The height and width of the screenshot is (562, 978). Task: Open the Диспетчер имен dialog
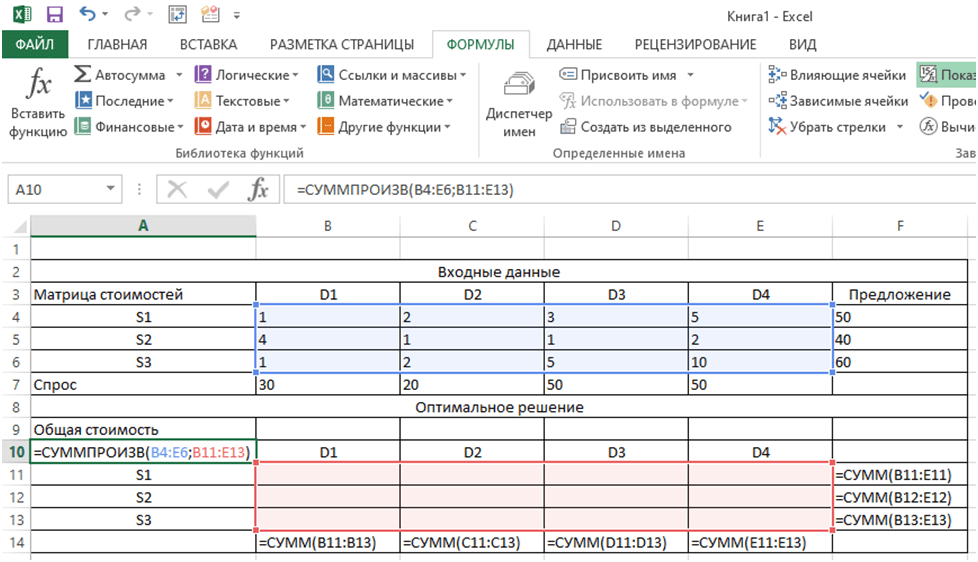pyautogui.click(x=519, y=104)
